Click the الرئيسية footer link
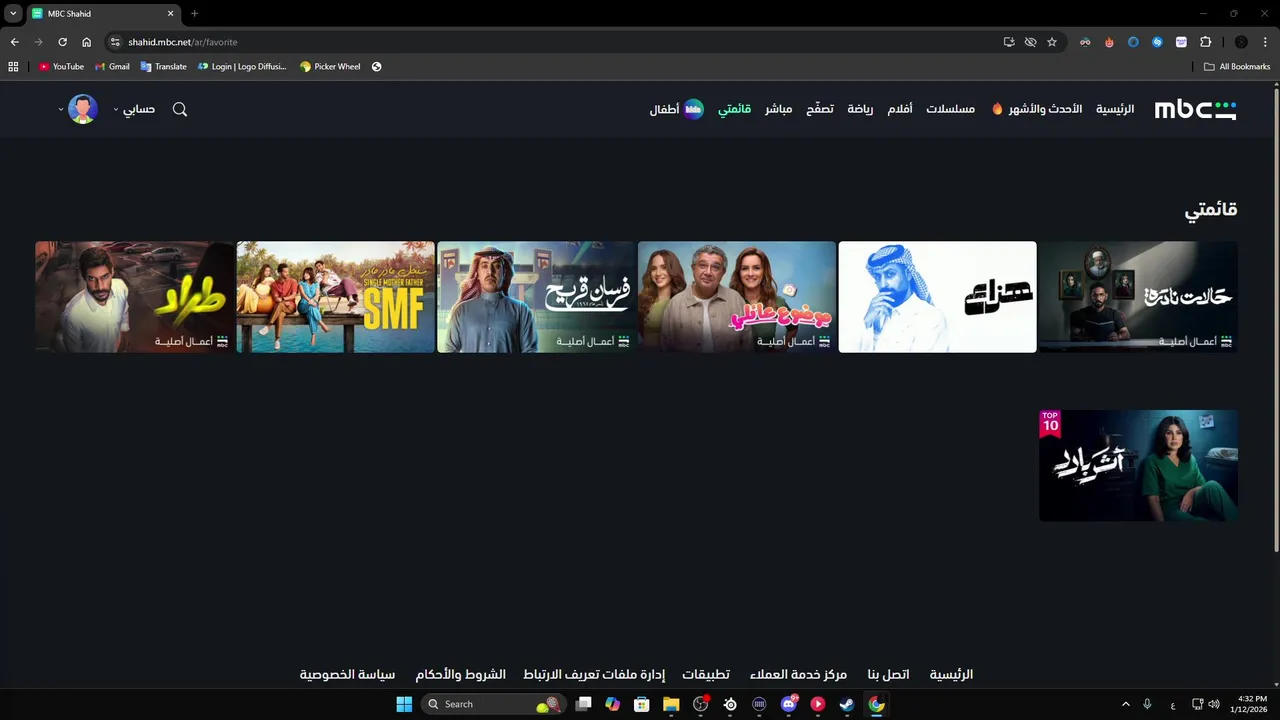This screenshot has height=720, width=1280. point(951,675)
